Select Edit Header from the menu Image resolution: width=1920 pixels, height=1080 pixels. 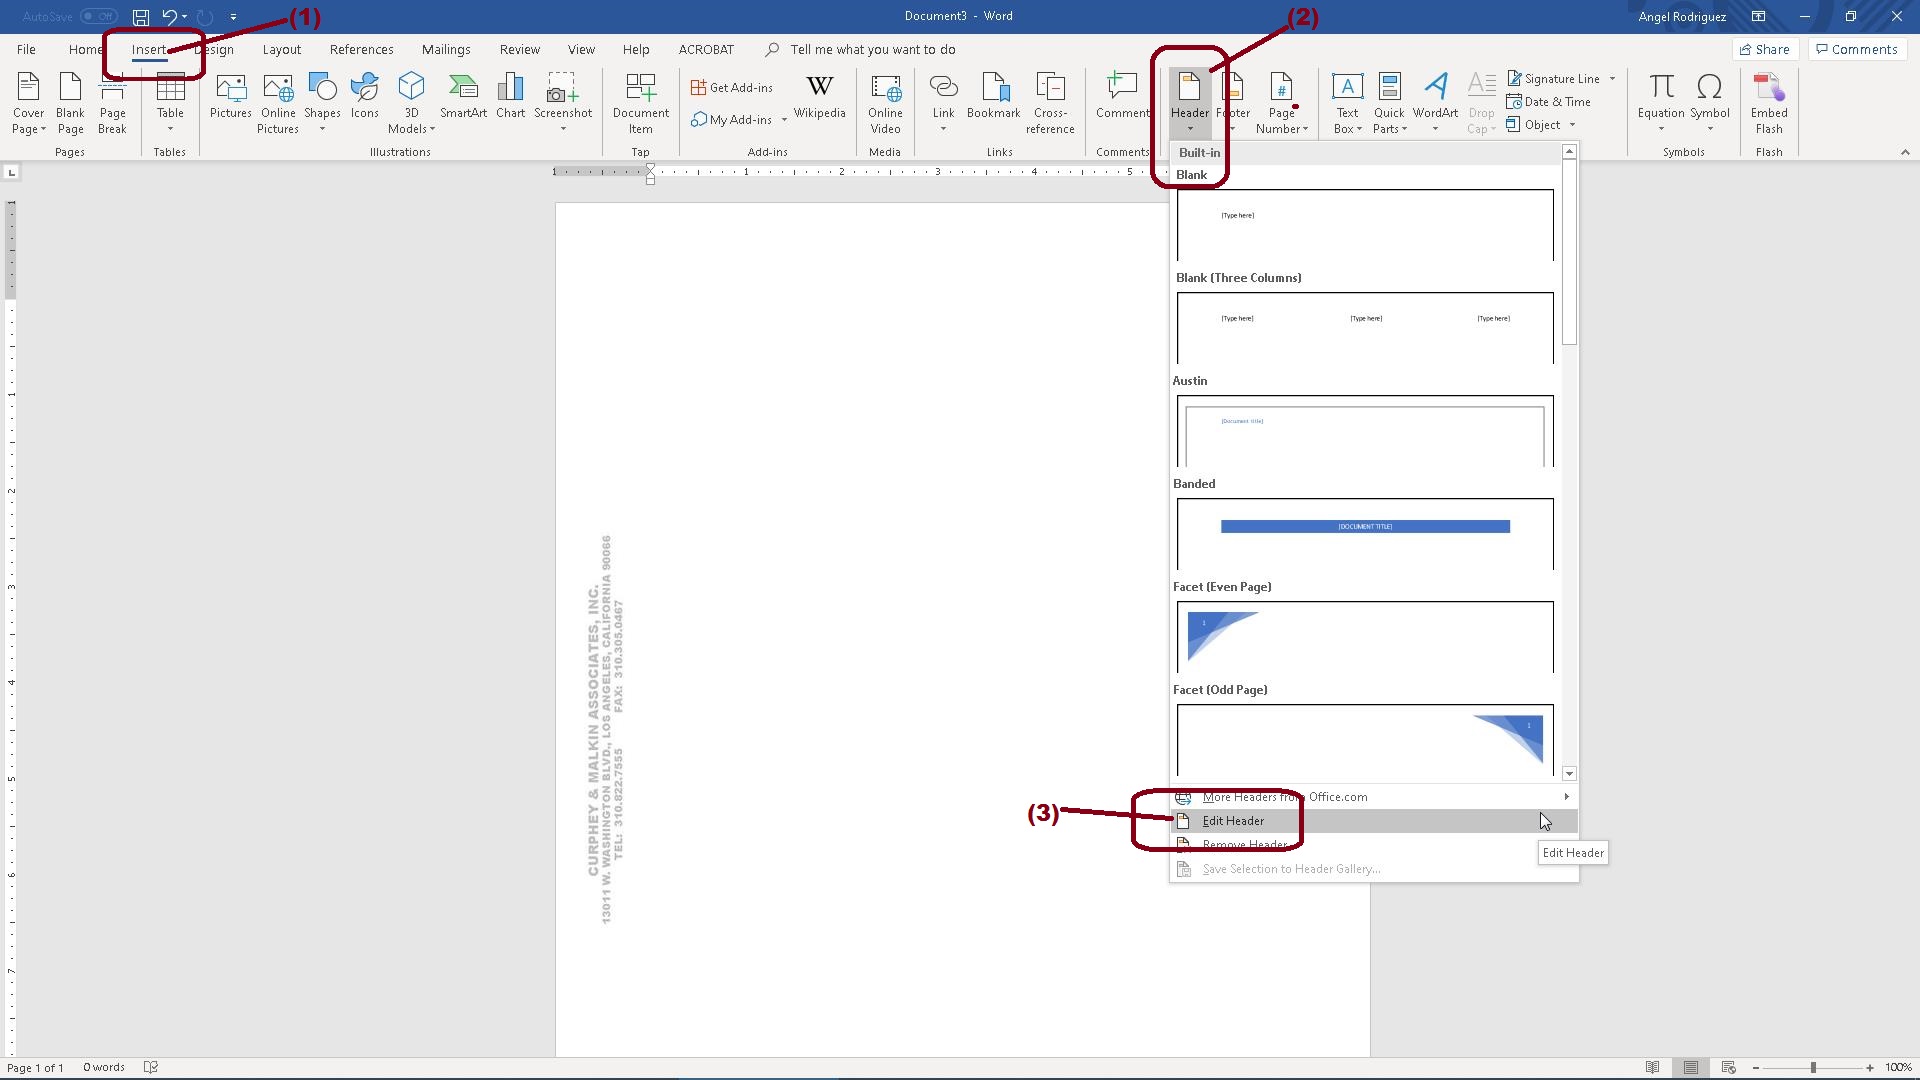(x=1233, y=821)
